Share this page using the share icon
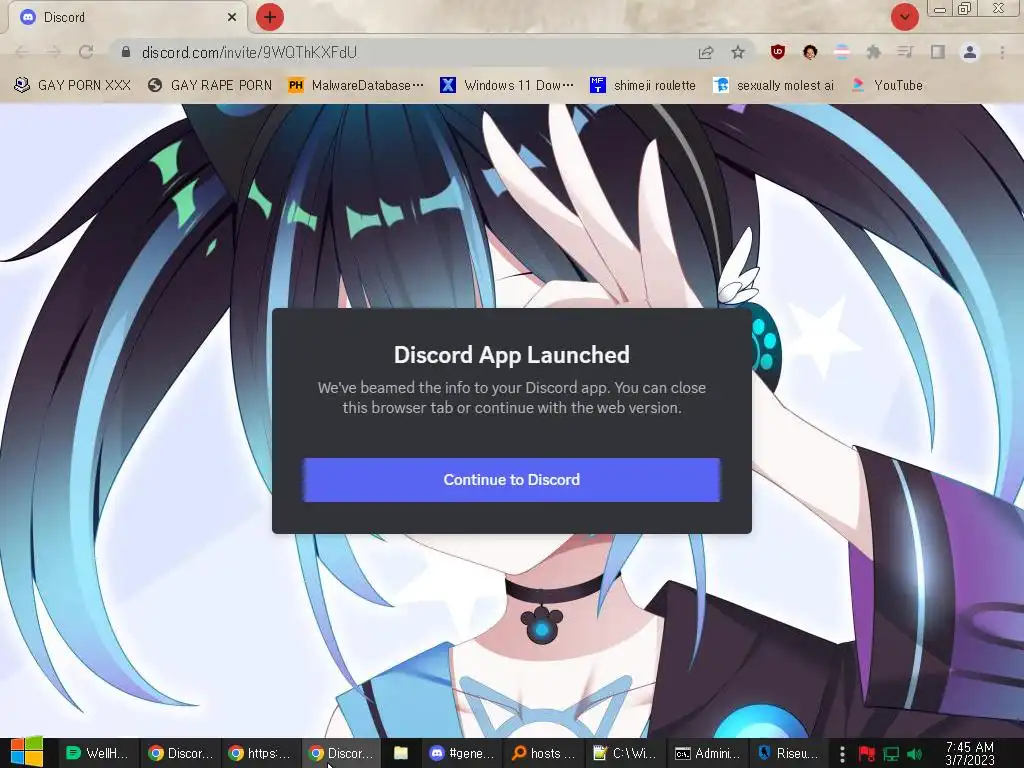 (706, 52)
